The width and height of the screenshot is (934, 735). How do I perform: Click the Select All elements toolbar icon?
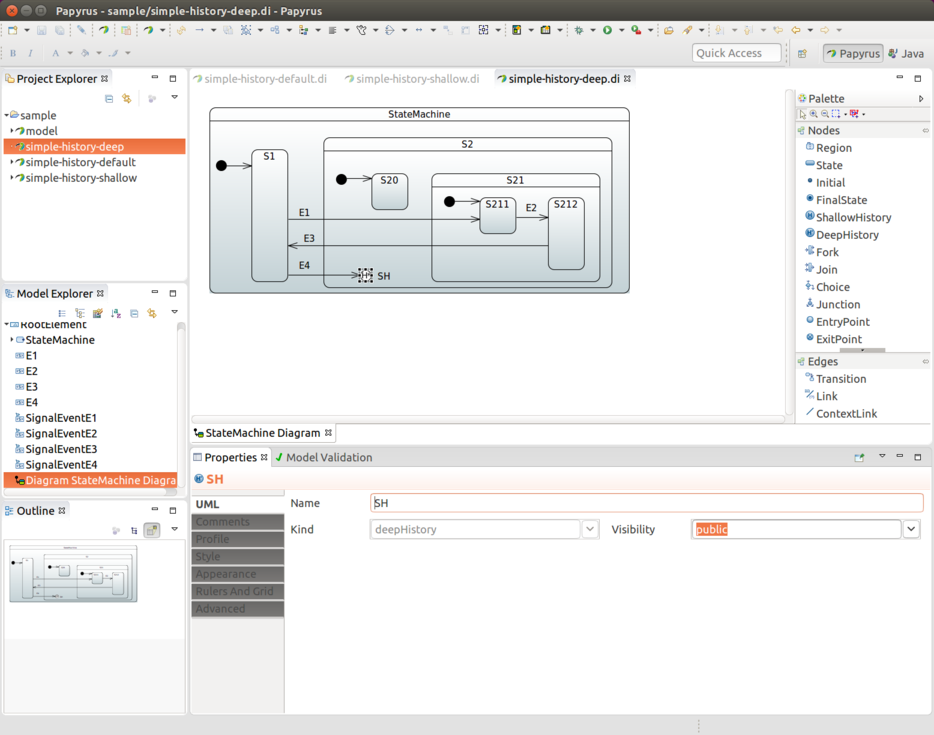[x=245, y=30]
